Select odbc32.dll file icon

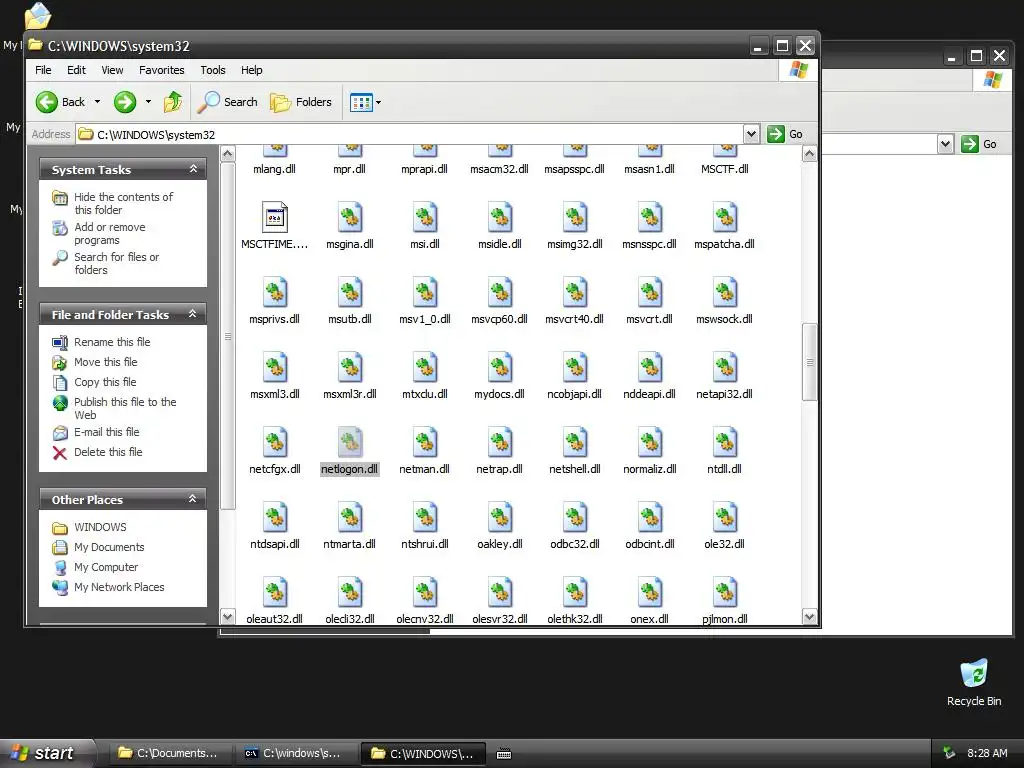click(x=575, y=518)
